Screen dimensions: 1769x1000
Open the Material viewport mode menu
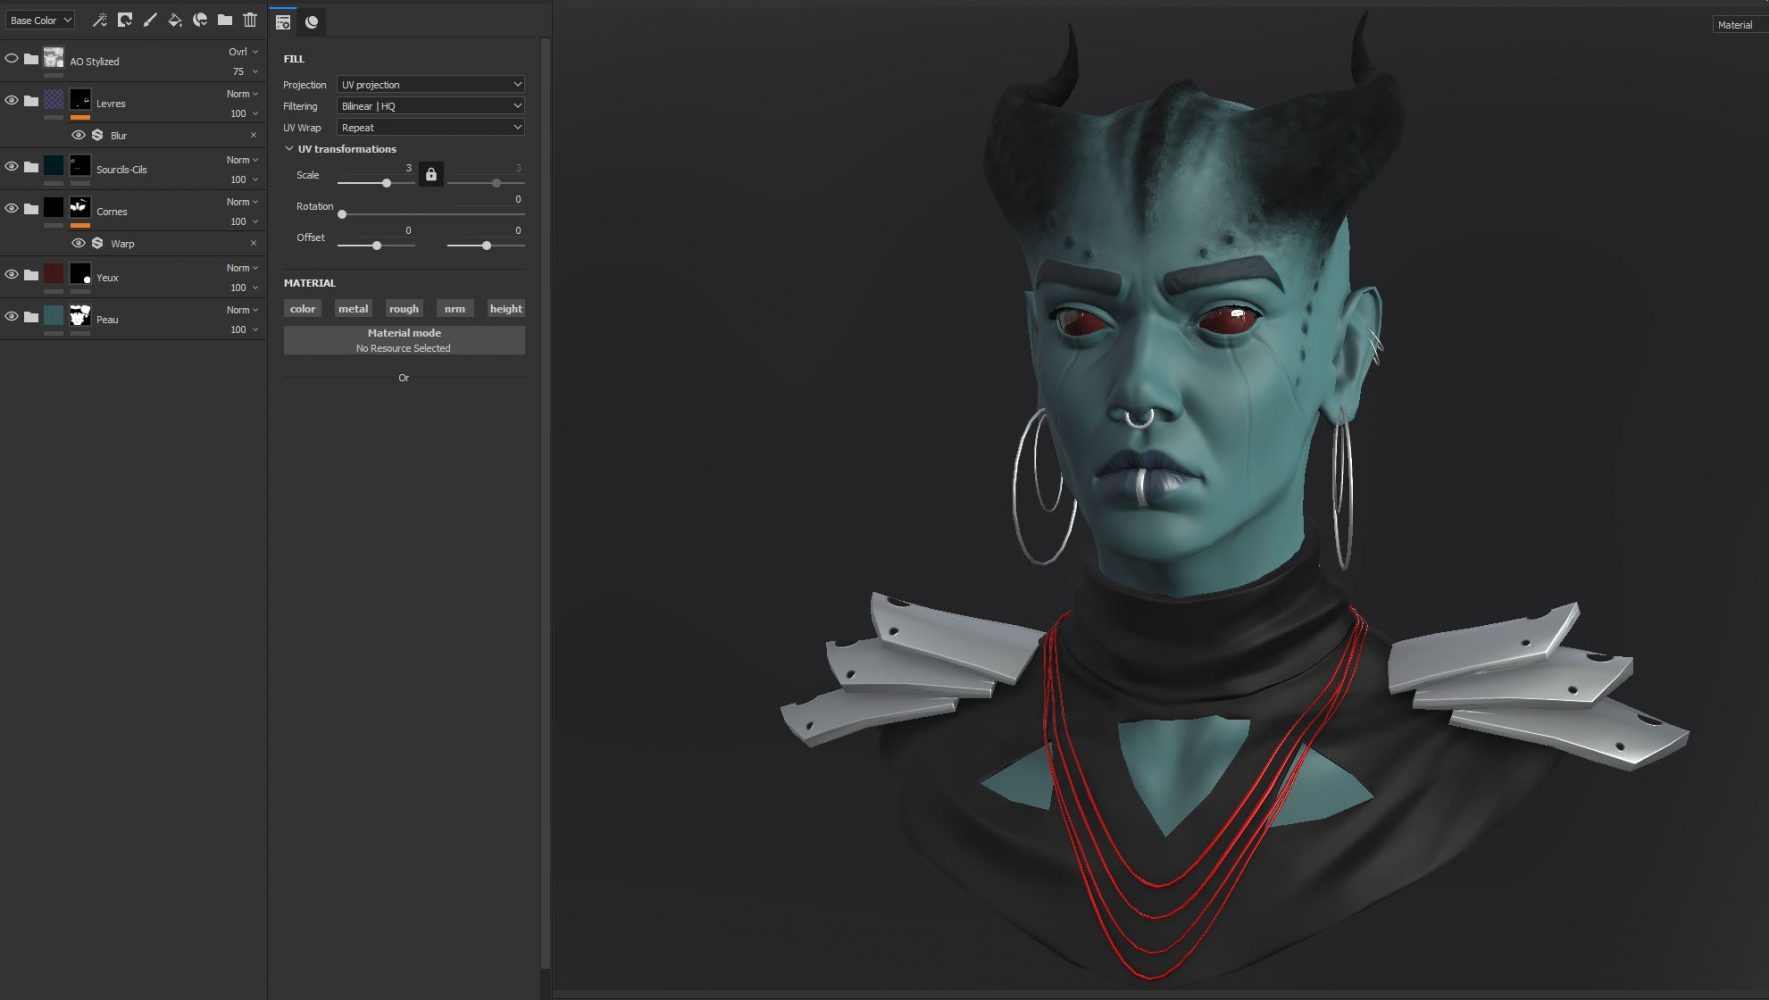[x=1737, y=25]
